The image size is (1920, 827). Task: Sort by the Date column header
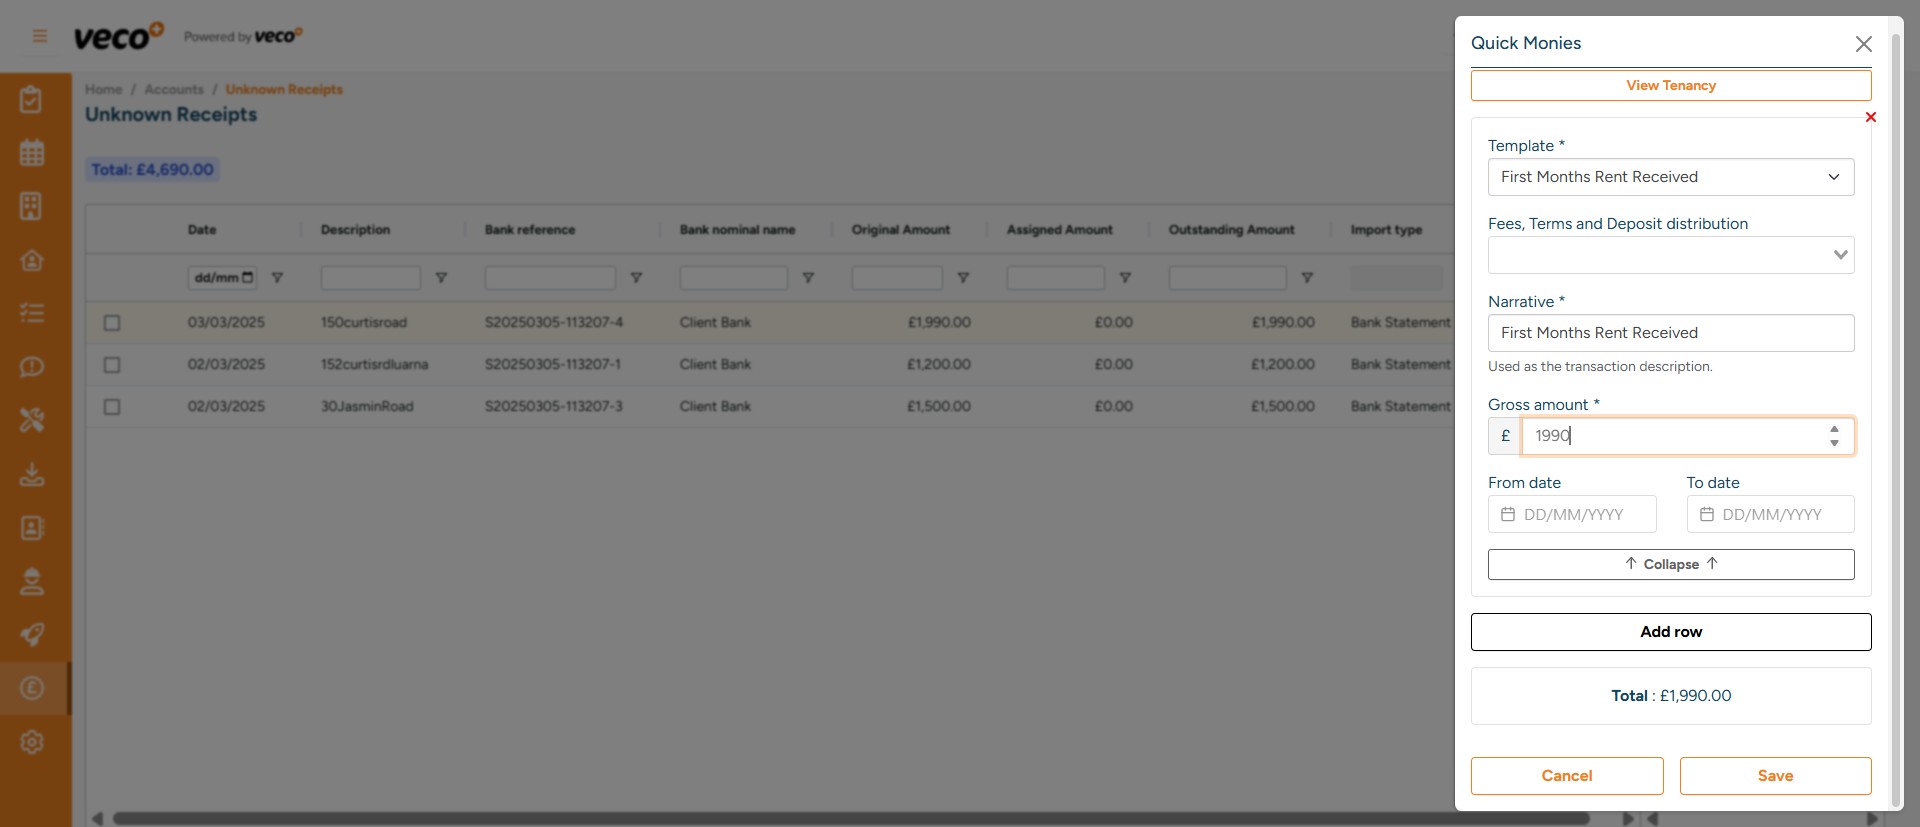[x=202, y=230]
